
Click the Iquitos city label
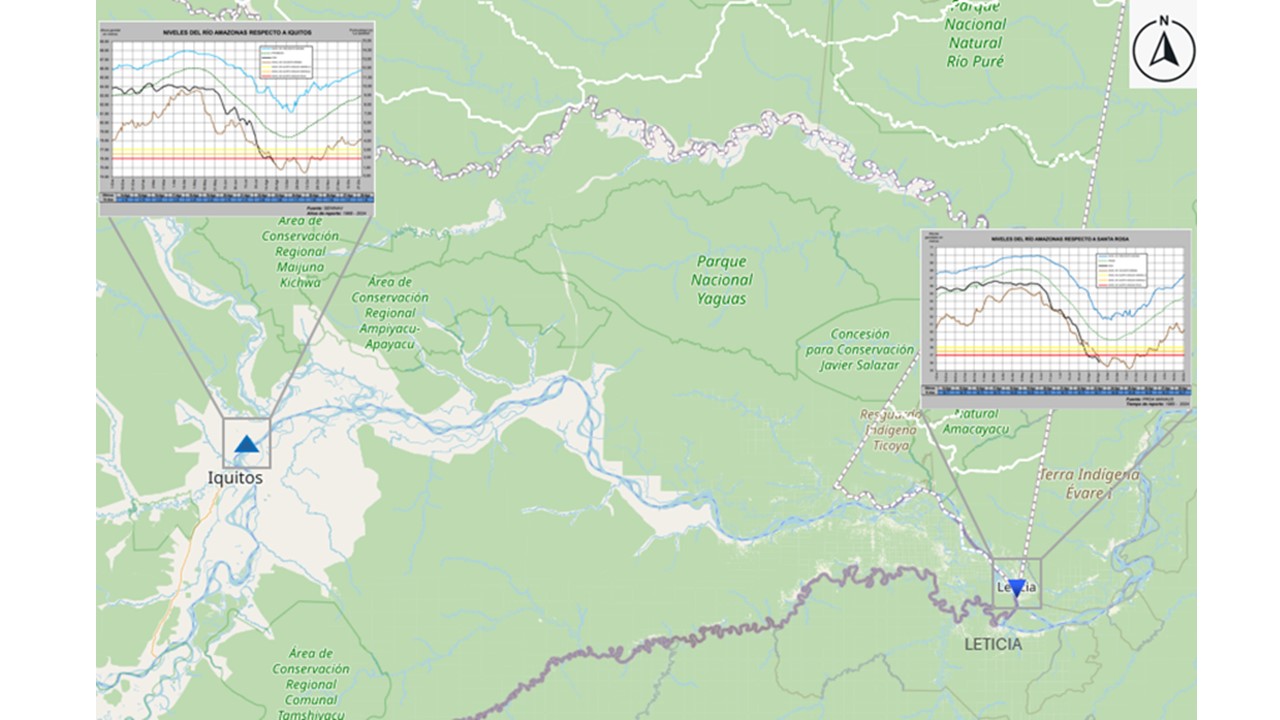click(235, 478)
